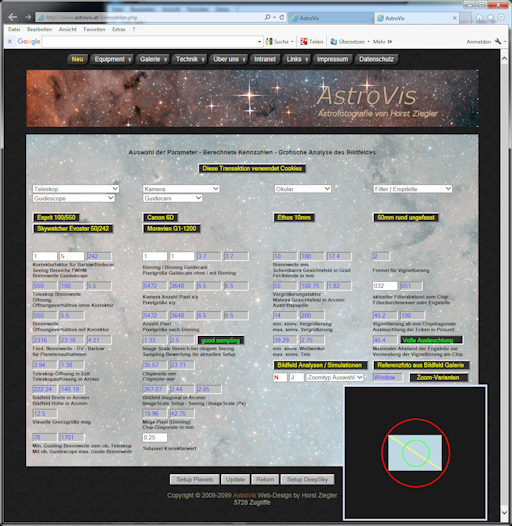This screenshot has height=526, width=512.
Task: Click the AstroVis banner image
Action: point(252,98)
